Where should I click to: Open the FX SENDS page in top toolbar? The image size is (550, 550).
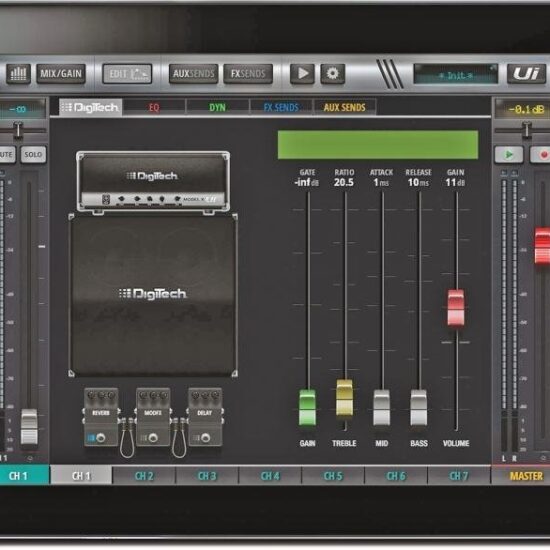click(x=248, y=74)
